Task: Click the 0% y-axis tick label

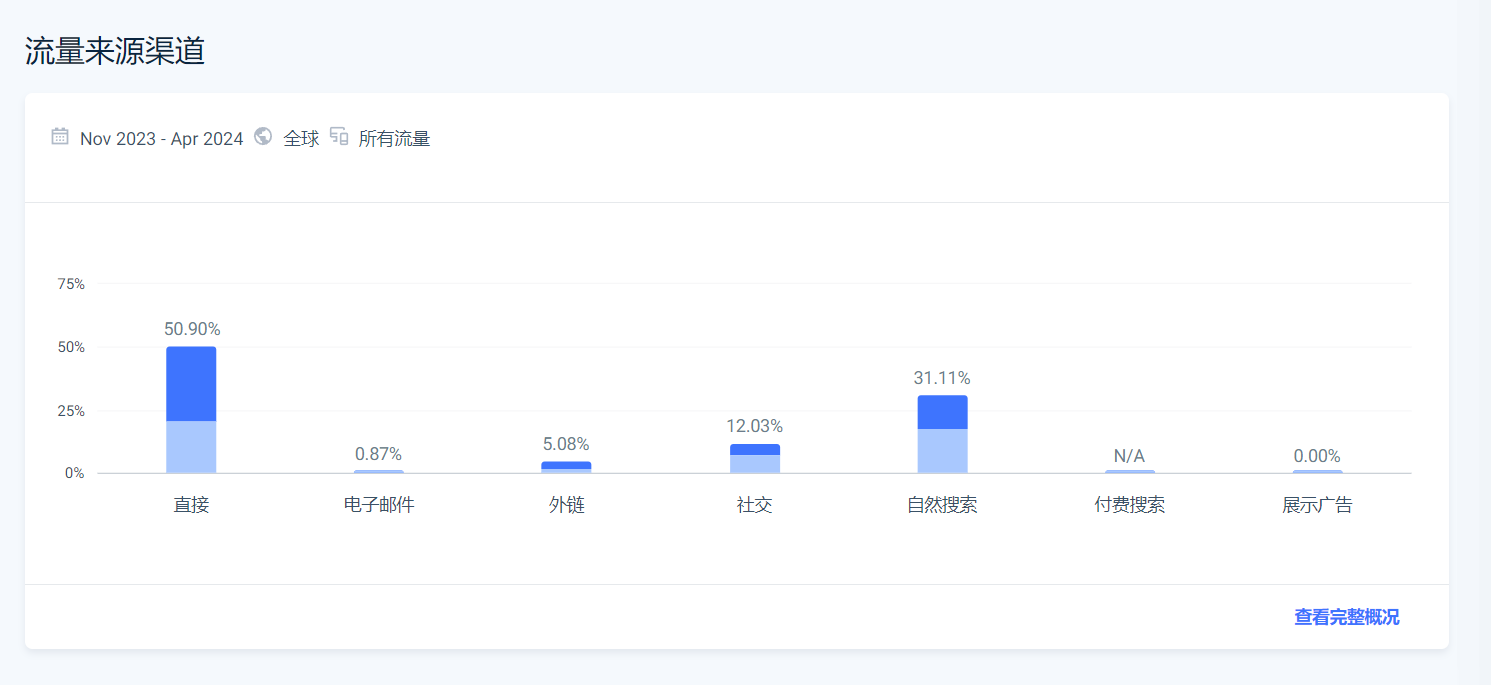Action: [75, 473]
